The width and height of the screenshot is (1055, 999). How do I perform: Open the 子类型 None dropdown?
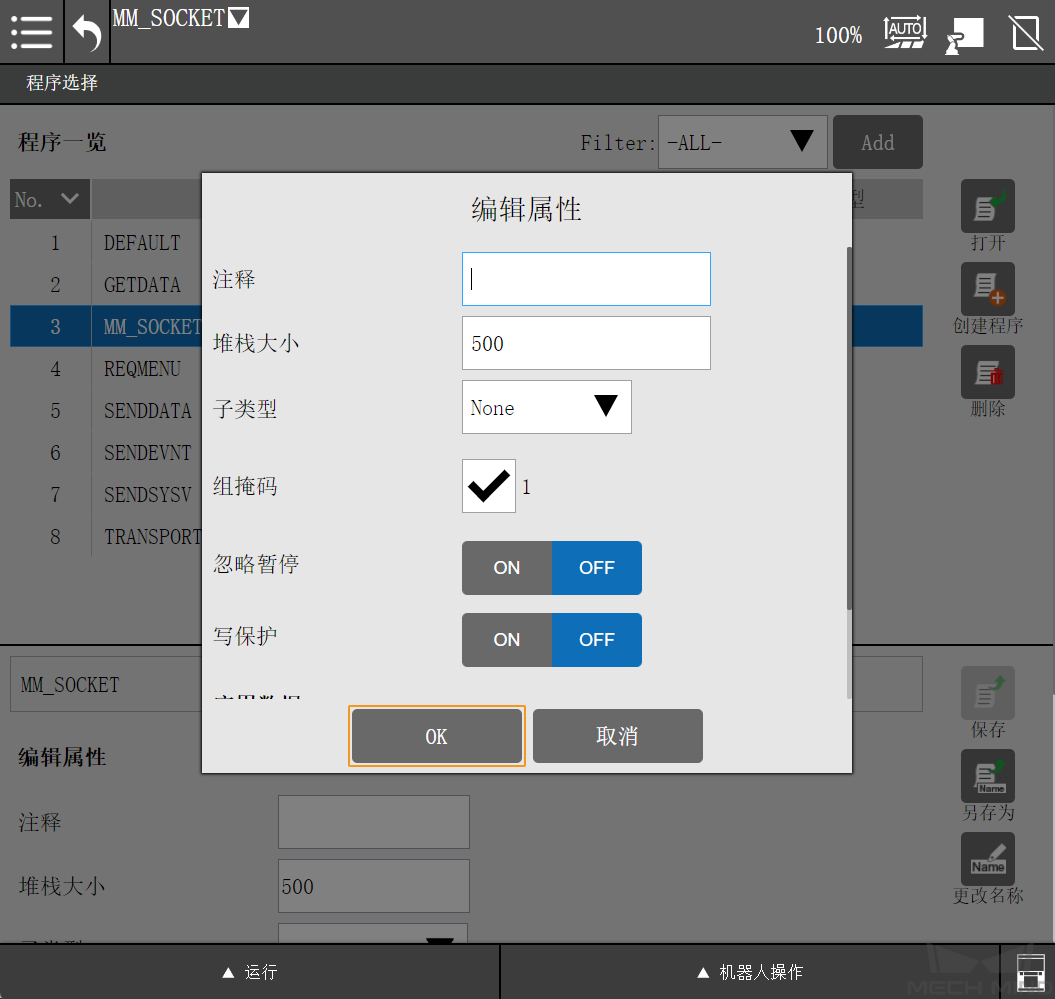pyautogui.click(x=546, y=407)
